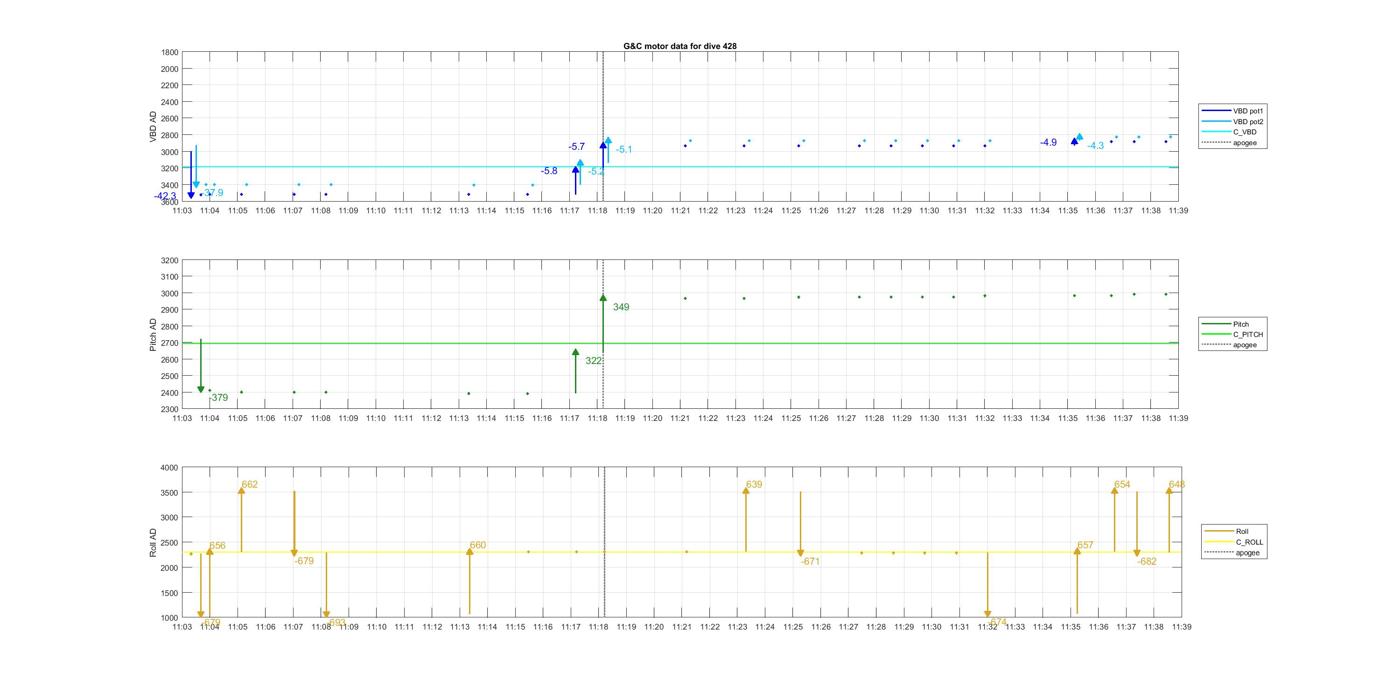Click '3200' tick on the Pitch y-axis

[x=169, y=260]
